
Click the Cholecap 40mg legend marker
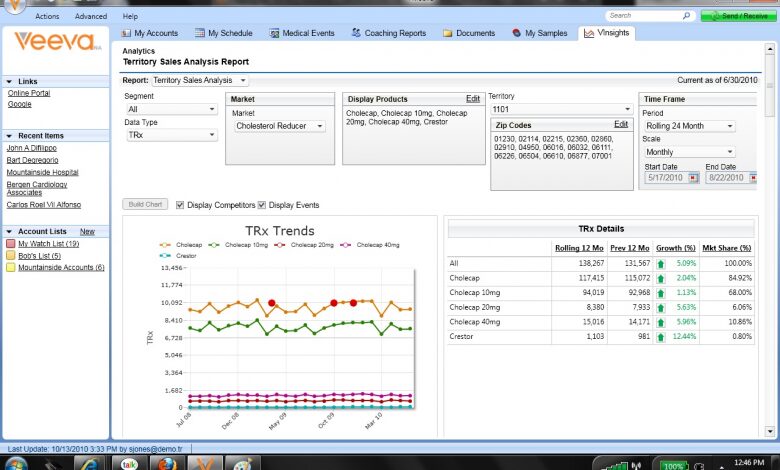pos(345,245)
